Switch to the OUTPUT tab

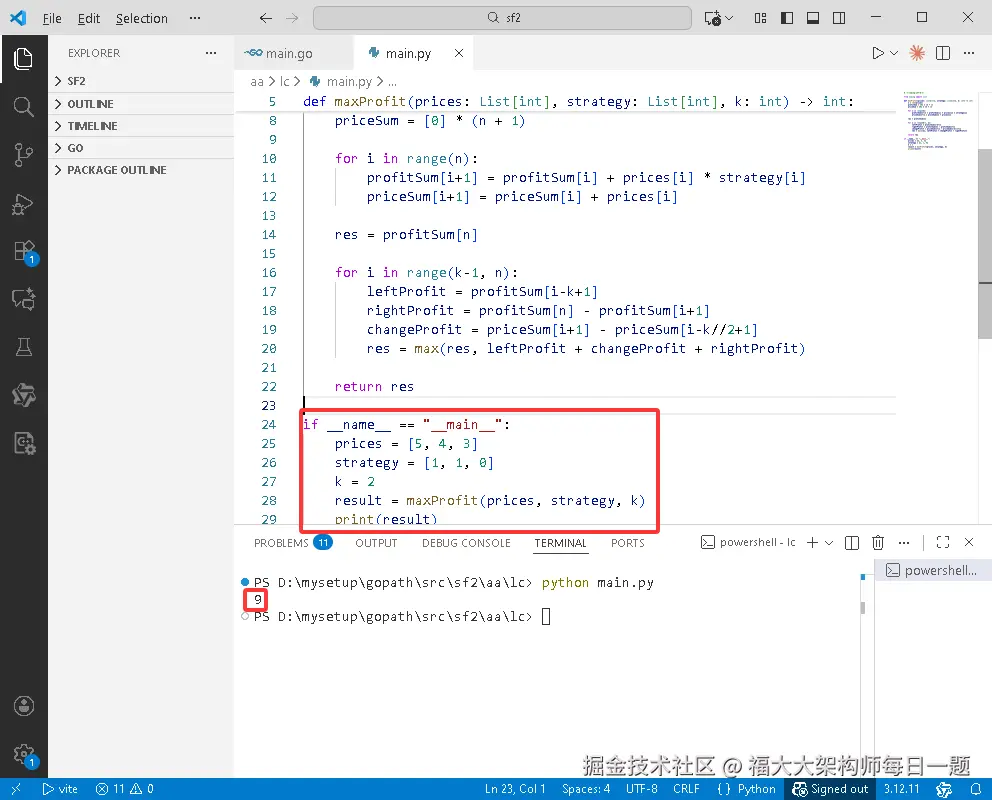click(376, 543)
